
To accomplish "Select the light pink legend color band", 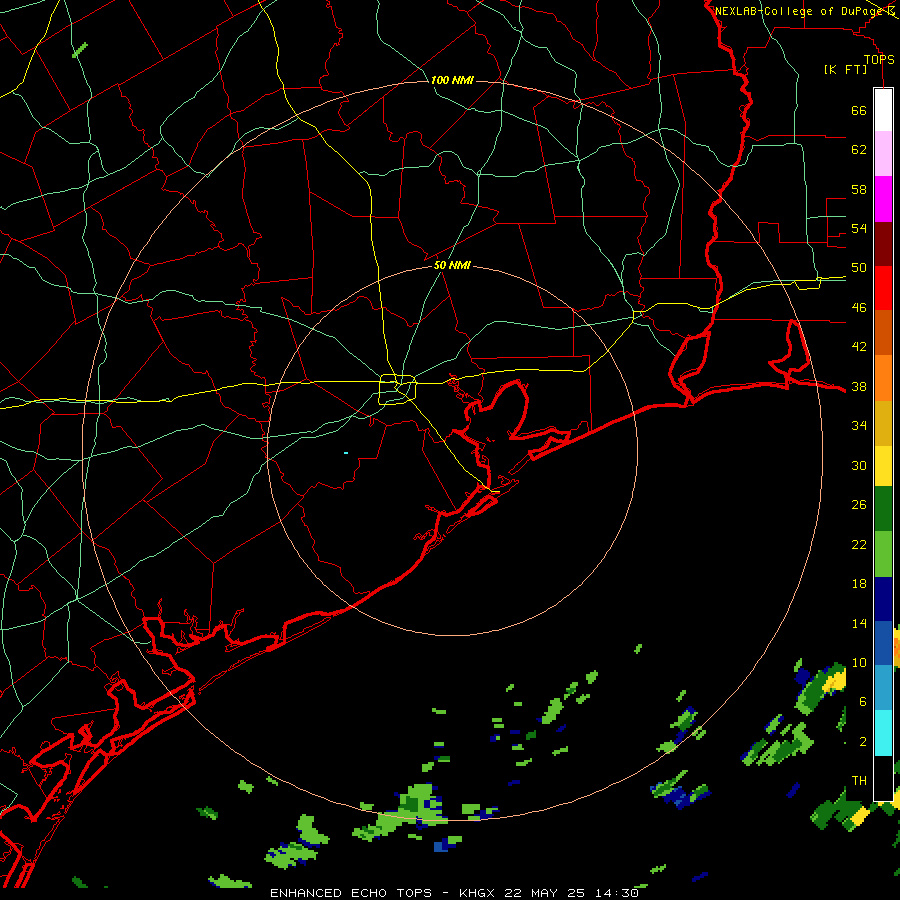I will coord(883,153).
